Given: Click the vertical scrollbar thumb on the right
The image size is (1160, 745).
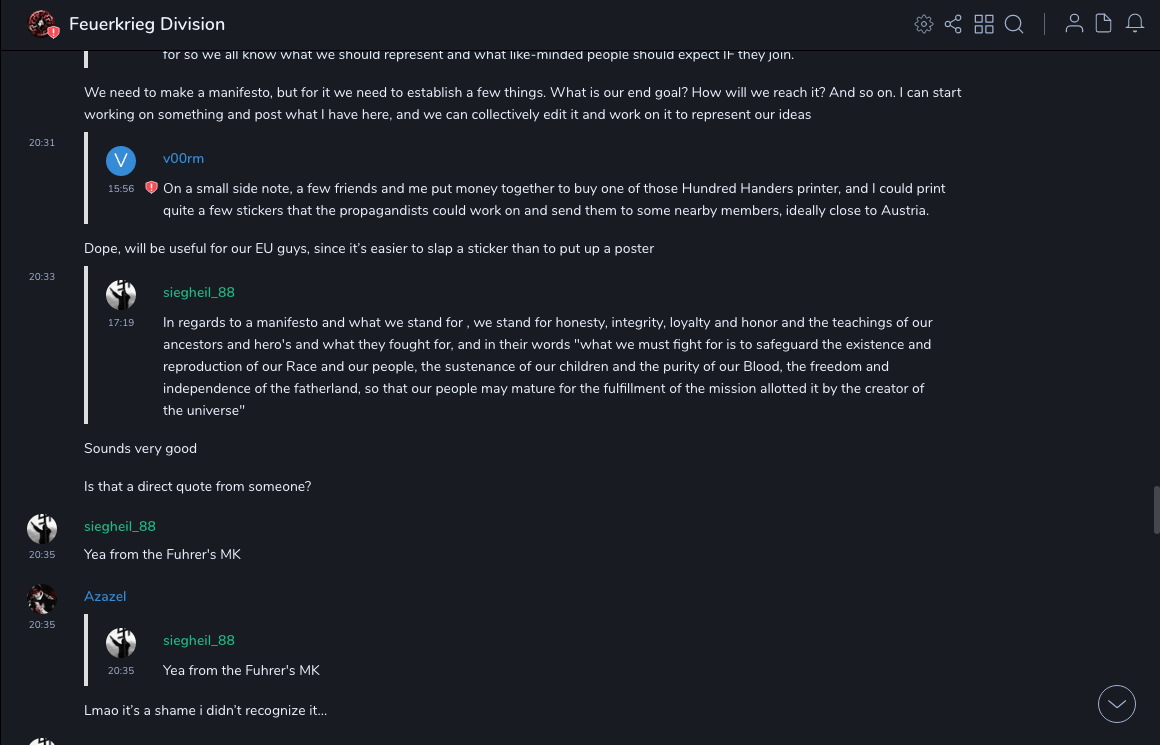Looking at the screenshot, I should pos(1156,510).
